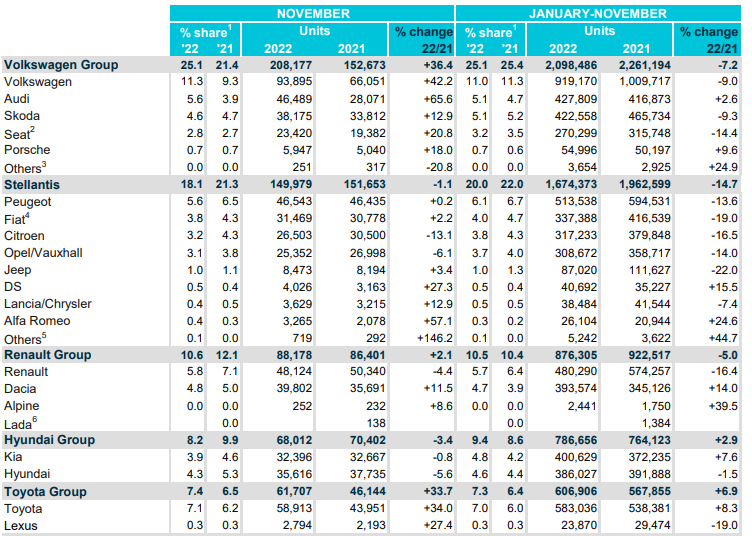Click Lancia/Chrysler year-to-date units 38,484

[x=579, y=304]
